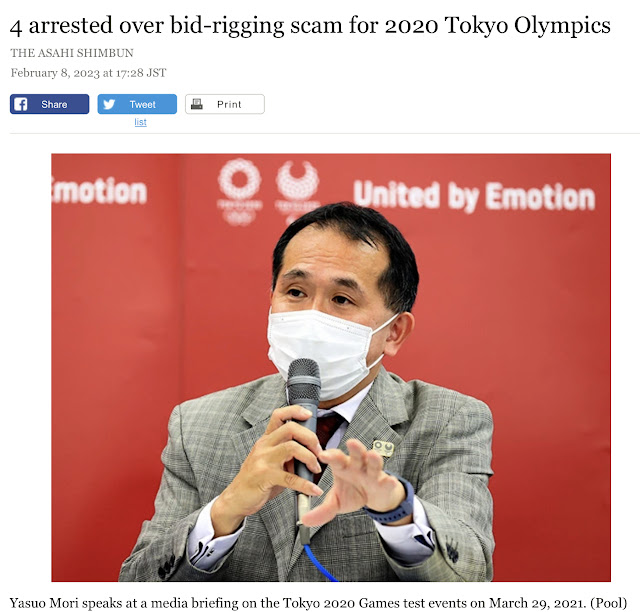The height and width of the screenshot is (612, 640).
Task: Tweet this article
Action: pos(137,104)
